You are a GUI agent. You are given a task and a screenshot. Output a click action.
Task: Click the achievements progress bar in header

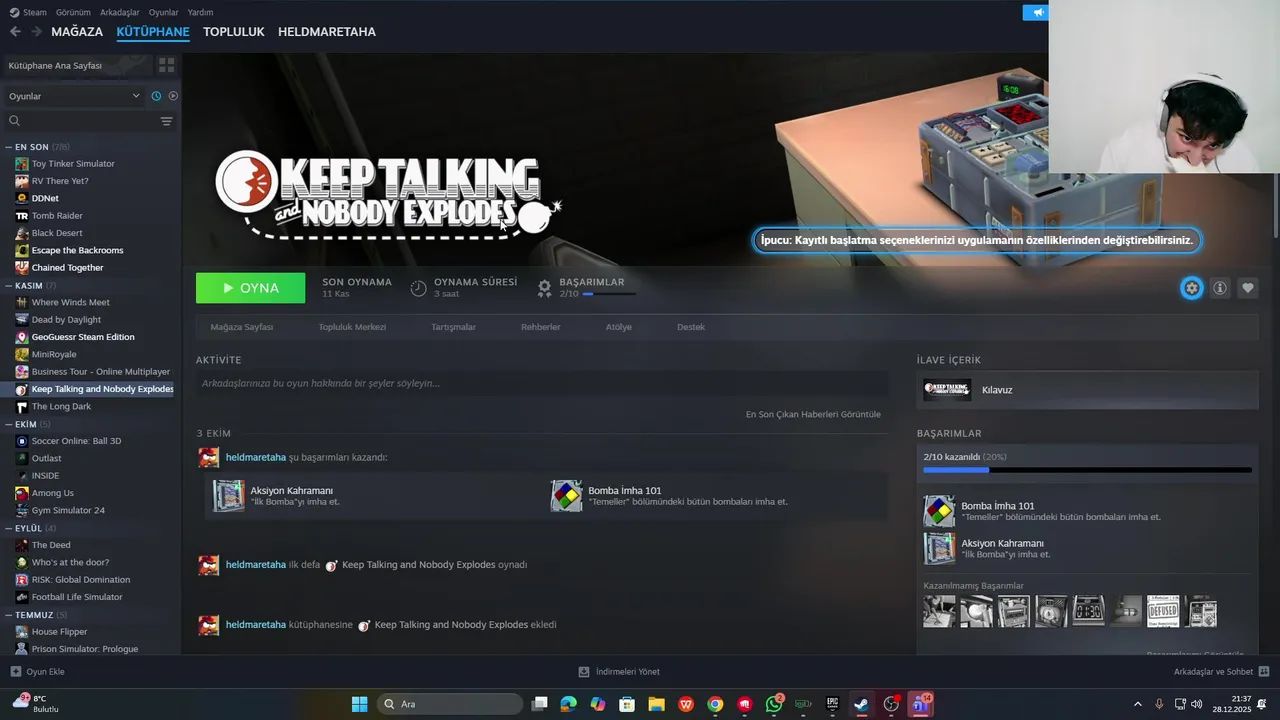click(609, 294)
